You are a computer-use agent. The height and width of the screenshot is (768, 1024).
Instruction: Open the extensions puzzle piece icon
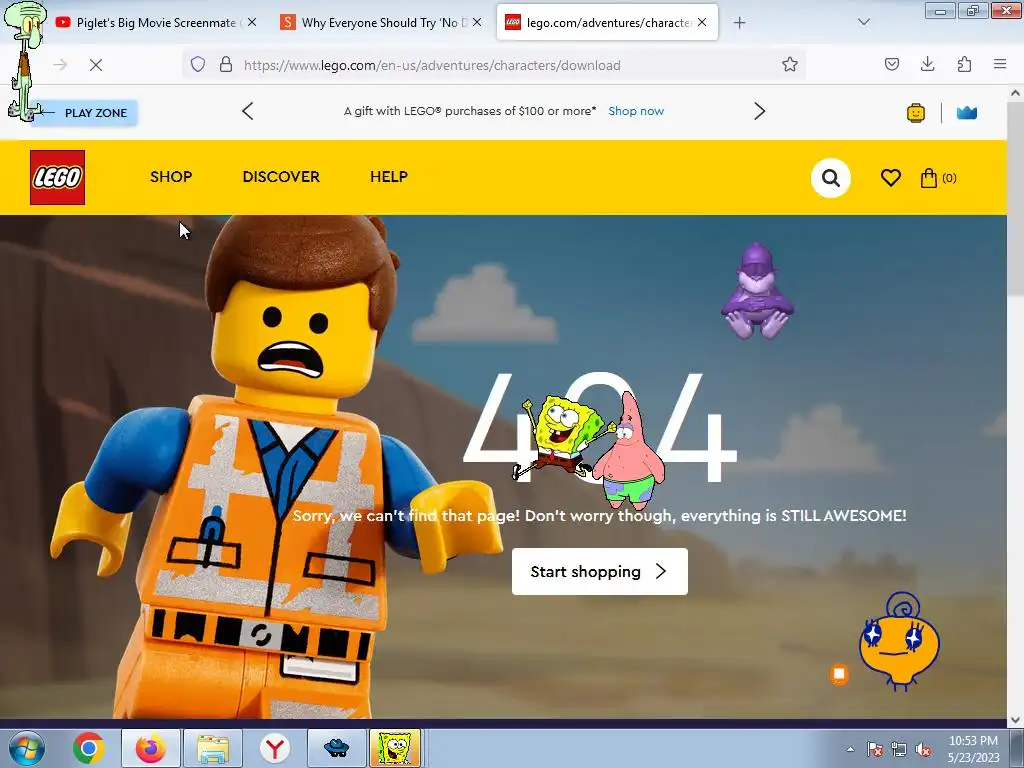click(964, 65)
